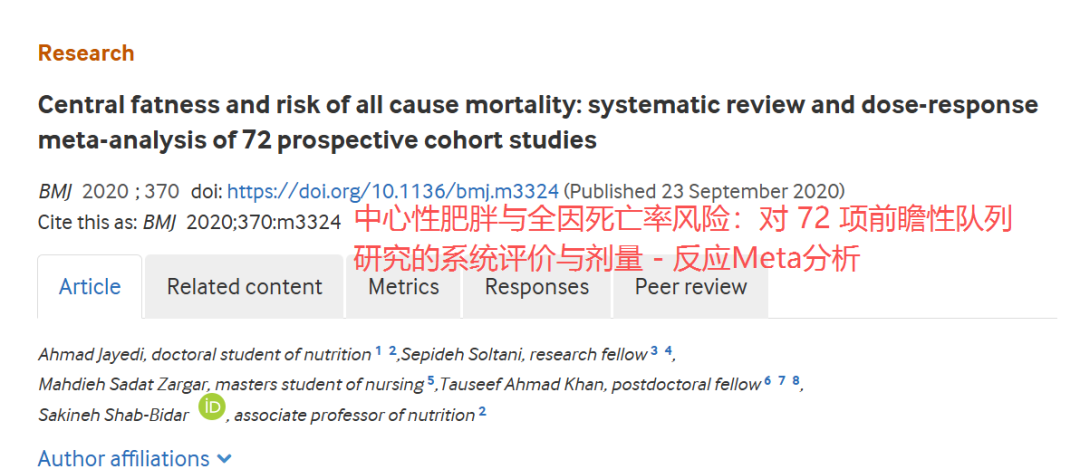The height and width of the screenshot is (469, 1080).
Task: Click affiliation superscript 1 after Ahmad Jayedi
Action: click(x=378, y=351)
